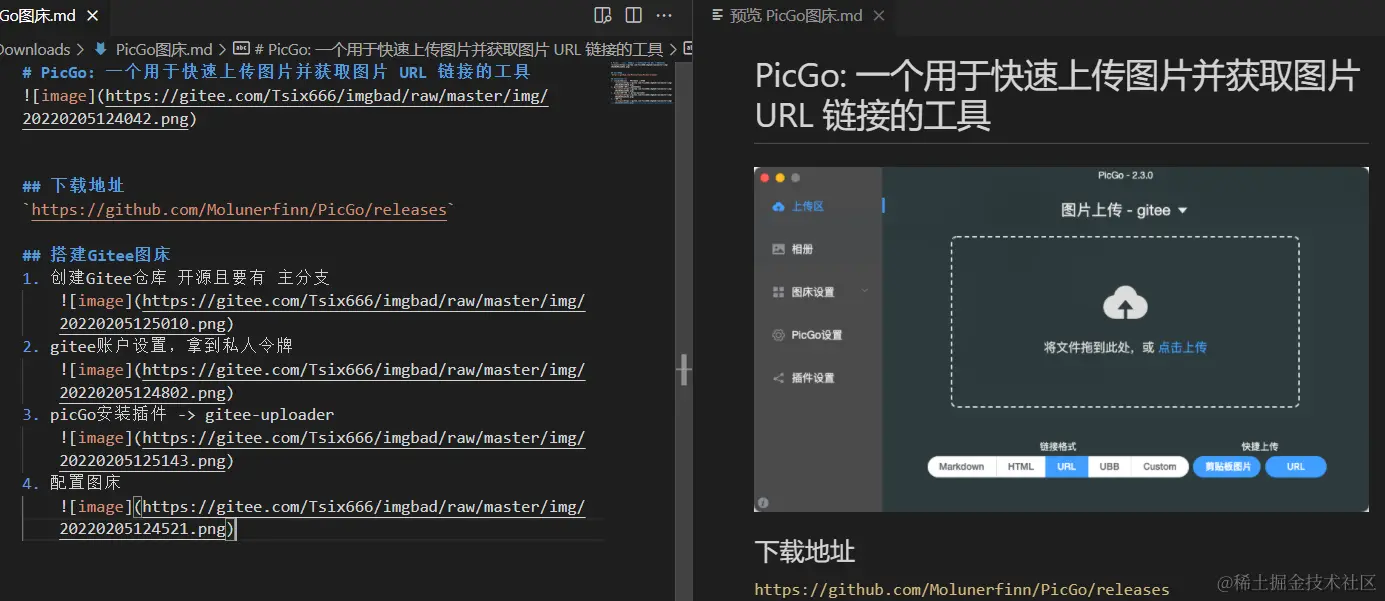This screenshot has width=1385, height=601.
Task: Close the Go图床.md editor tab
Action: pos(93,16)
